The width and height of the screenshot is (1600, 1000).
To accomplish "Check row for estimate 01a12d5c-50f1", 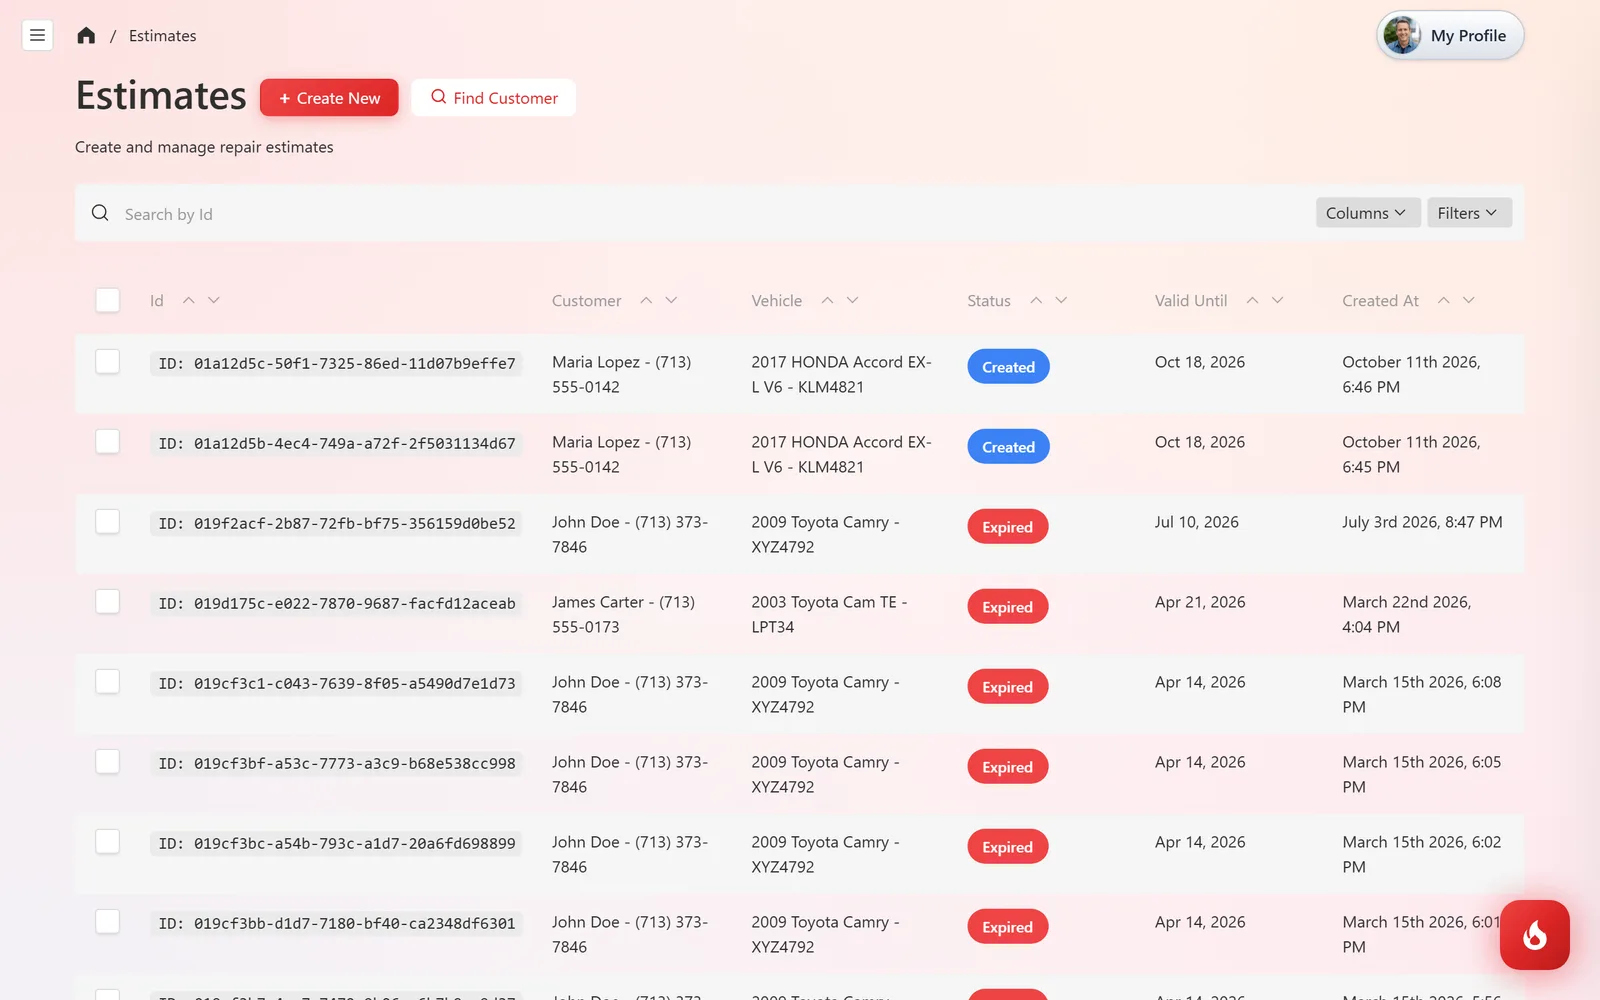I will click(107, 361).
